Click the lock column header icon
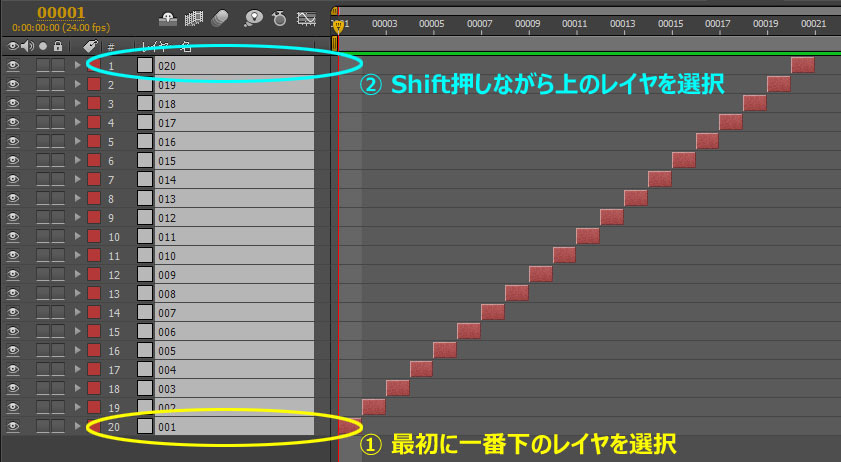This screenshot has height=462, width=841. coord(59,46)
